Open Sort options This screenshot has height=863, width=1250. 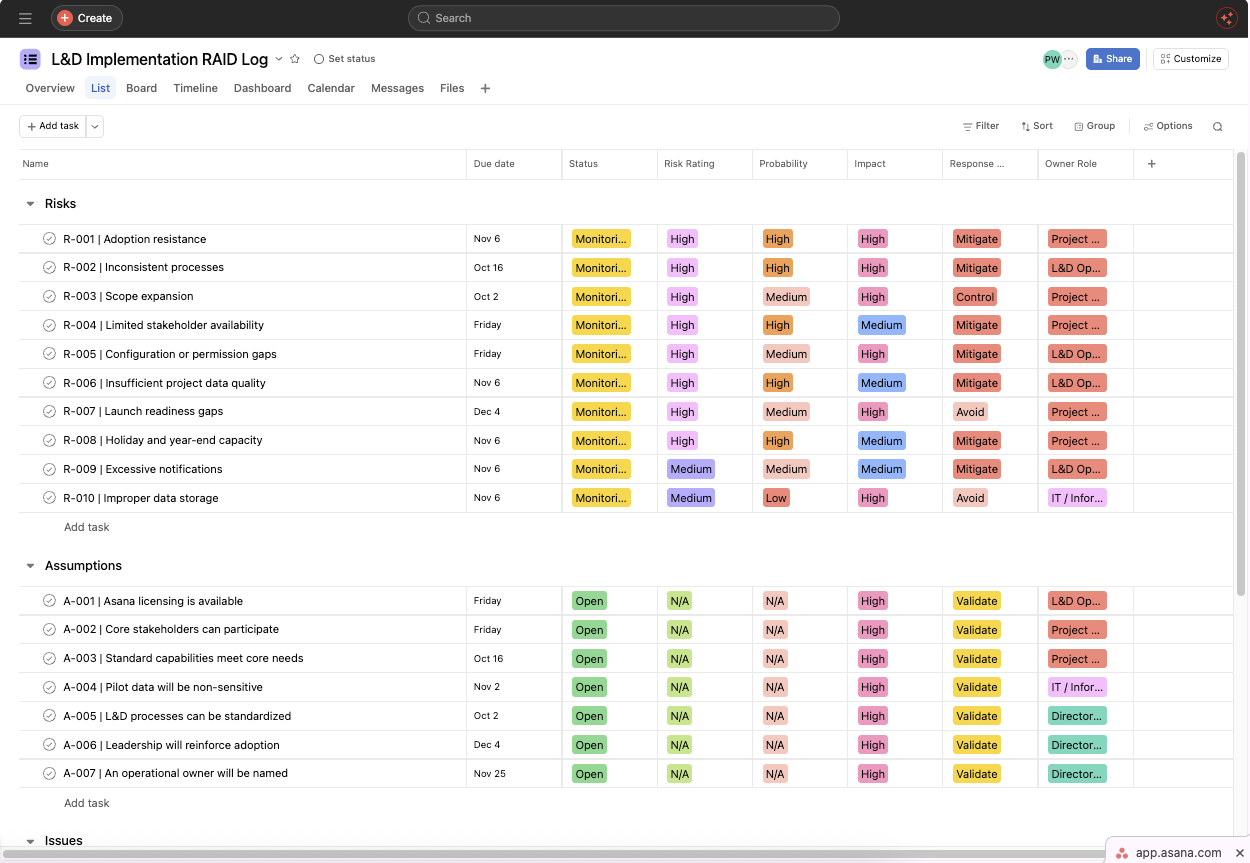[x=1036, y=126]
